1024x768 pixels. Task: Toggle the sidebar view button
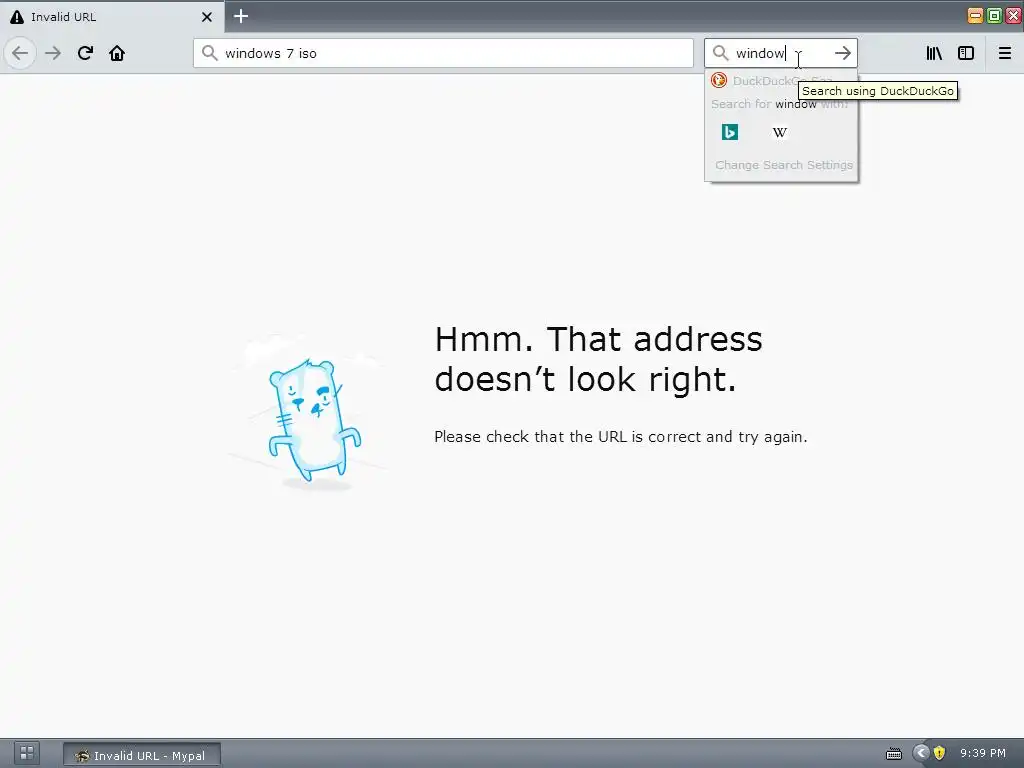pos(966,53)
